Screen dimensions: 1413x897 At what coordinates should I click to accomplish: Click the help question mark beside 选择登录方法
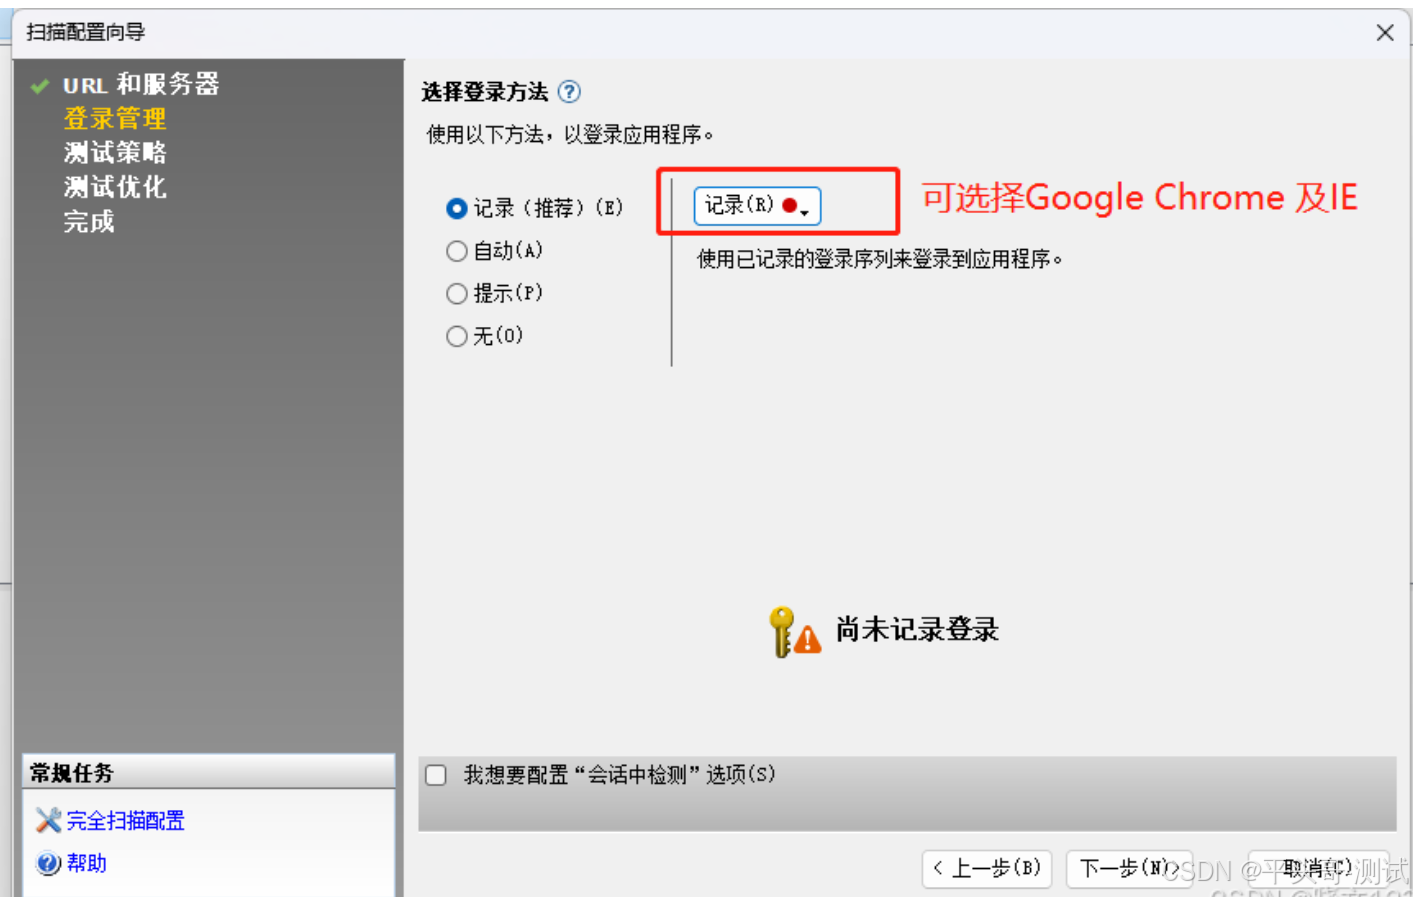pos(569,92)
